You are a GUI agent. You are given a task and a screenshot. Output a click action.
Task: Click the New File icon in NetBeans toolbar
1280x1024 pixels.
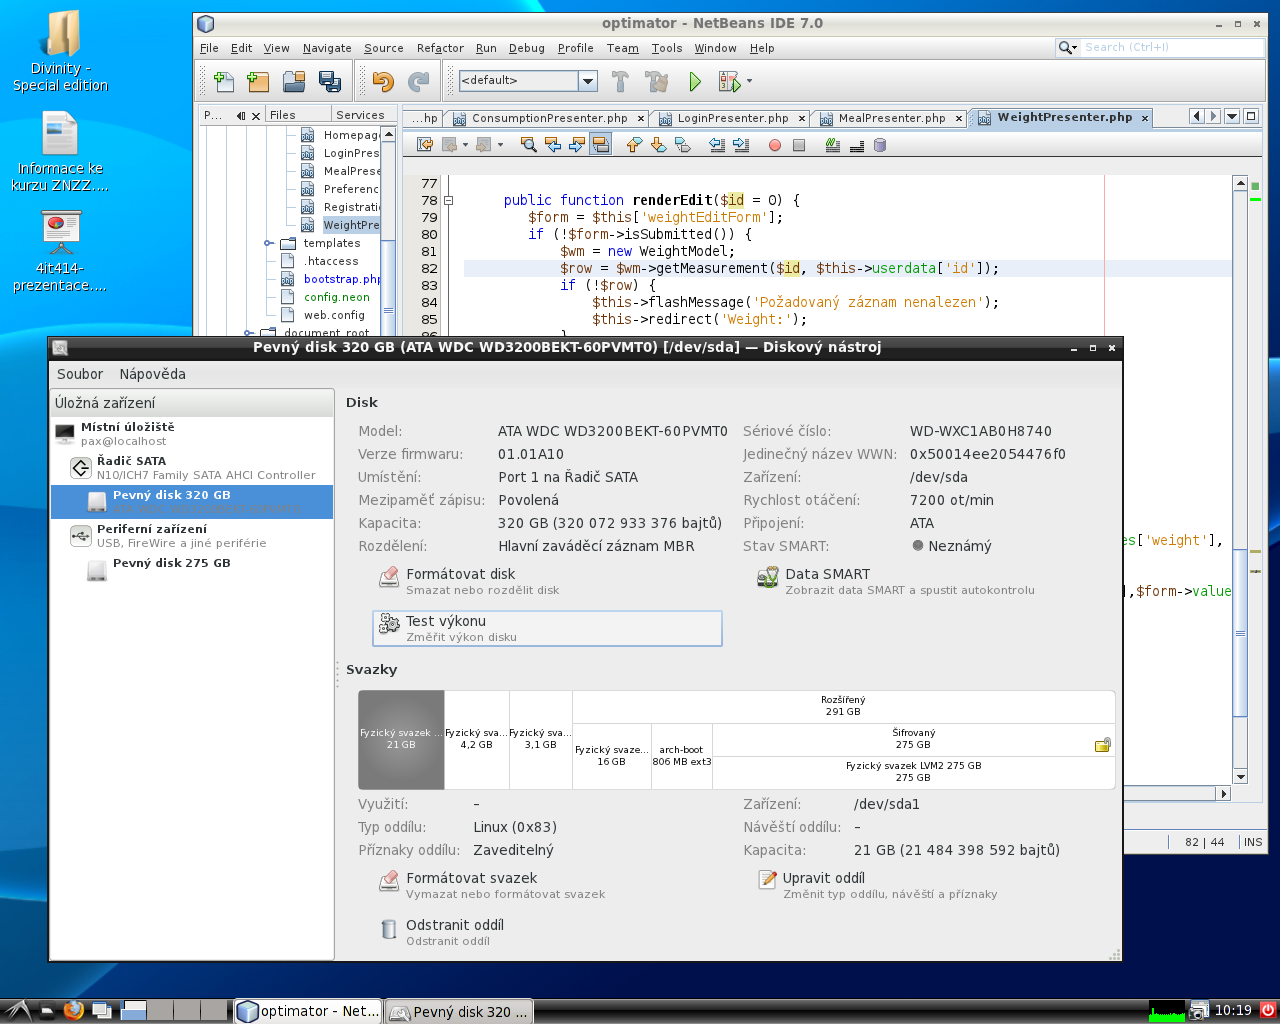coord(224,82)
